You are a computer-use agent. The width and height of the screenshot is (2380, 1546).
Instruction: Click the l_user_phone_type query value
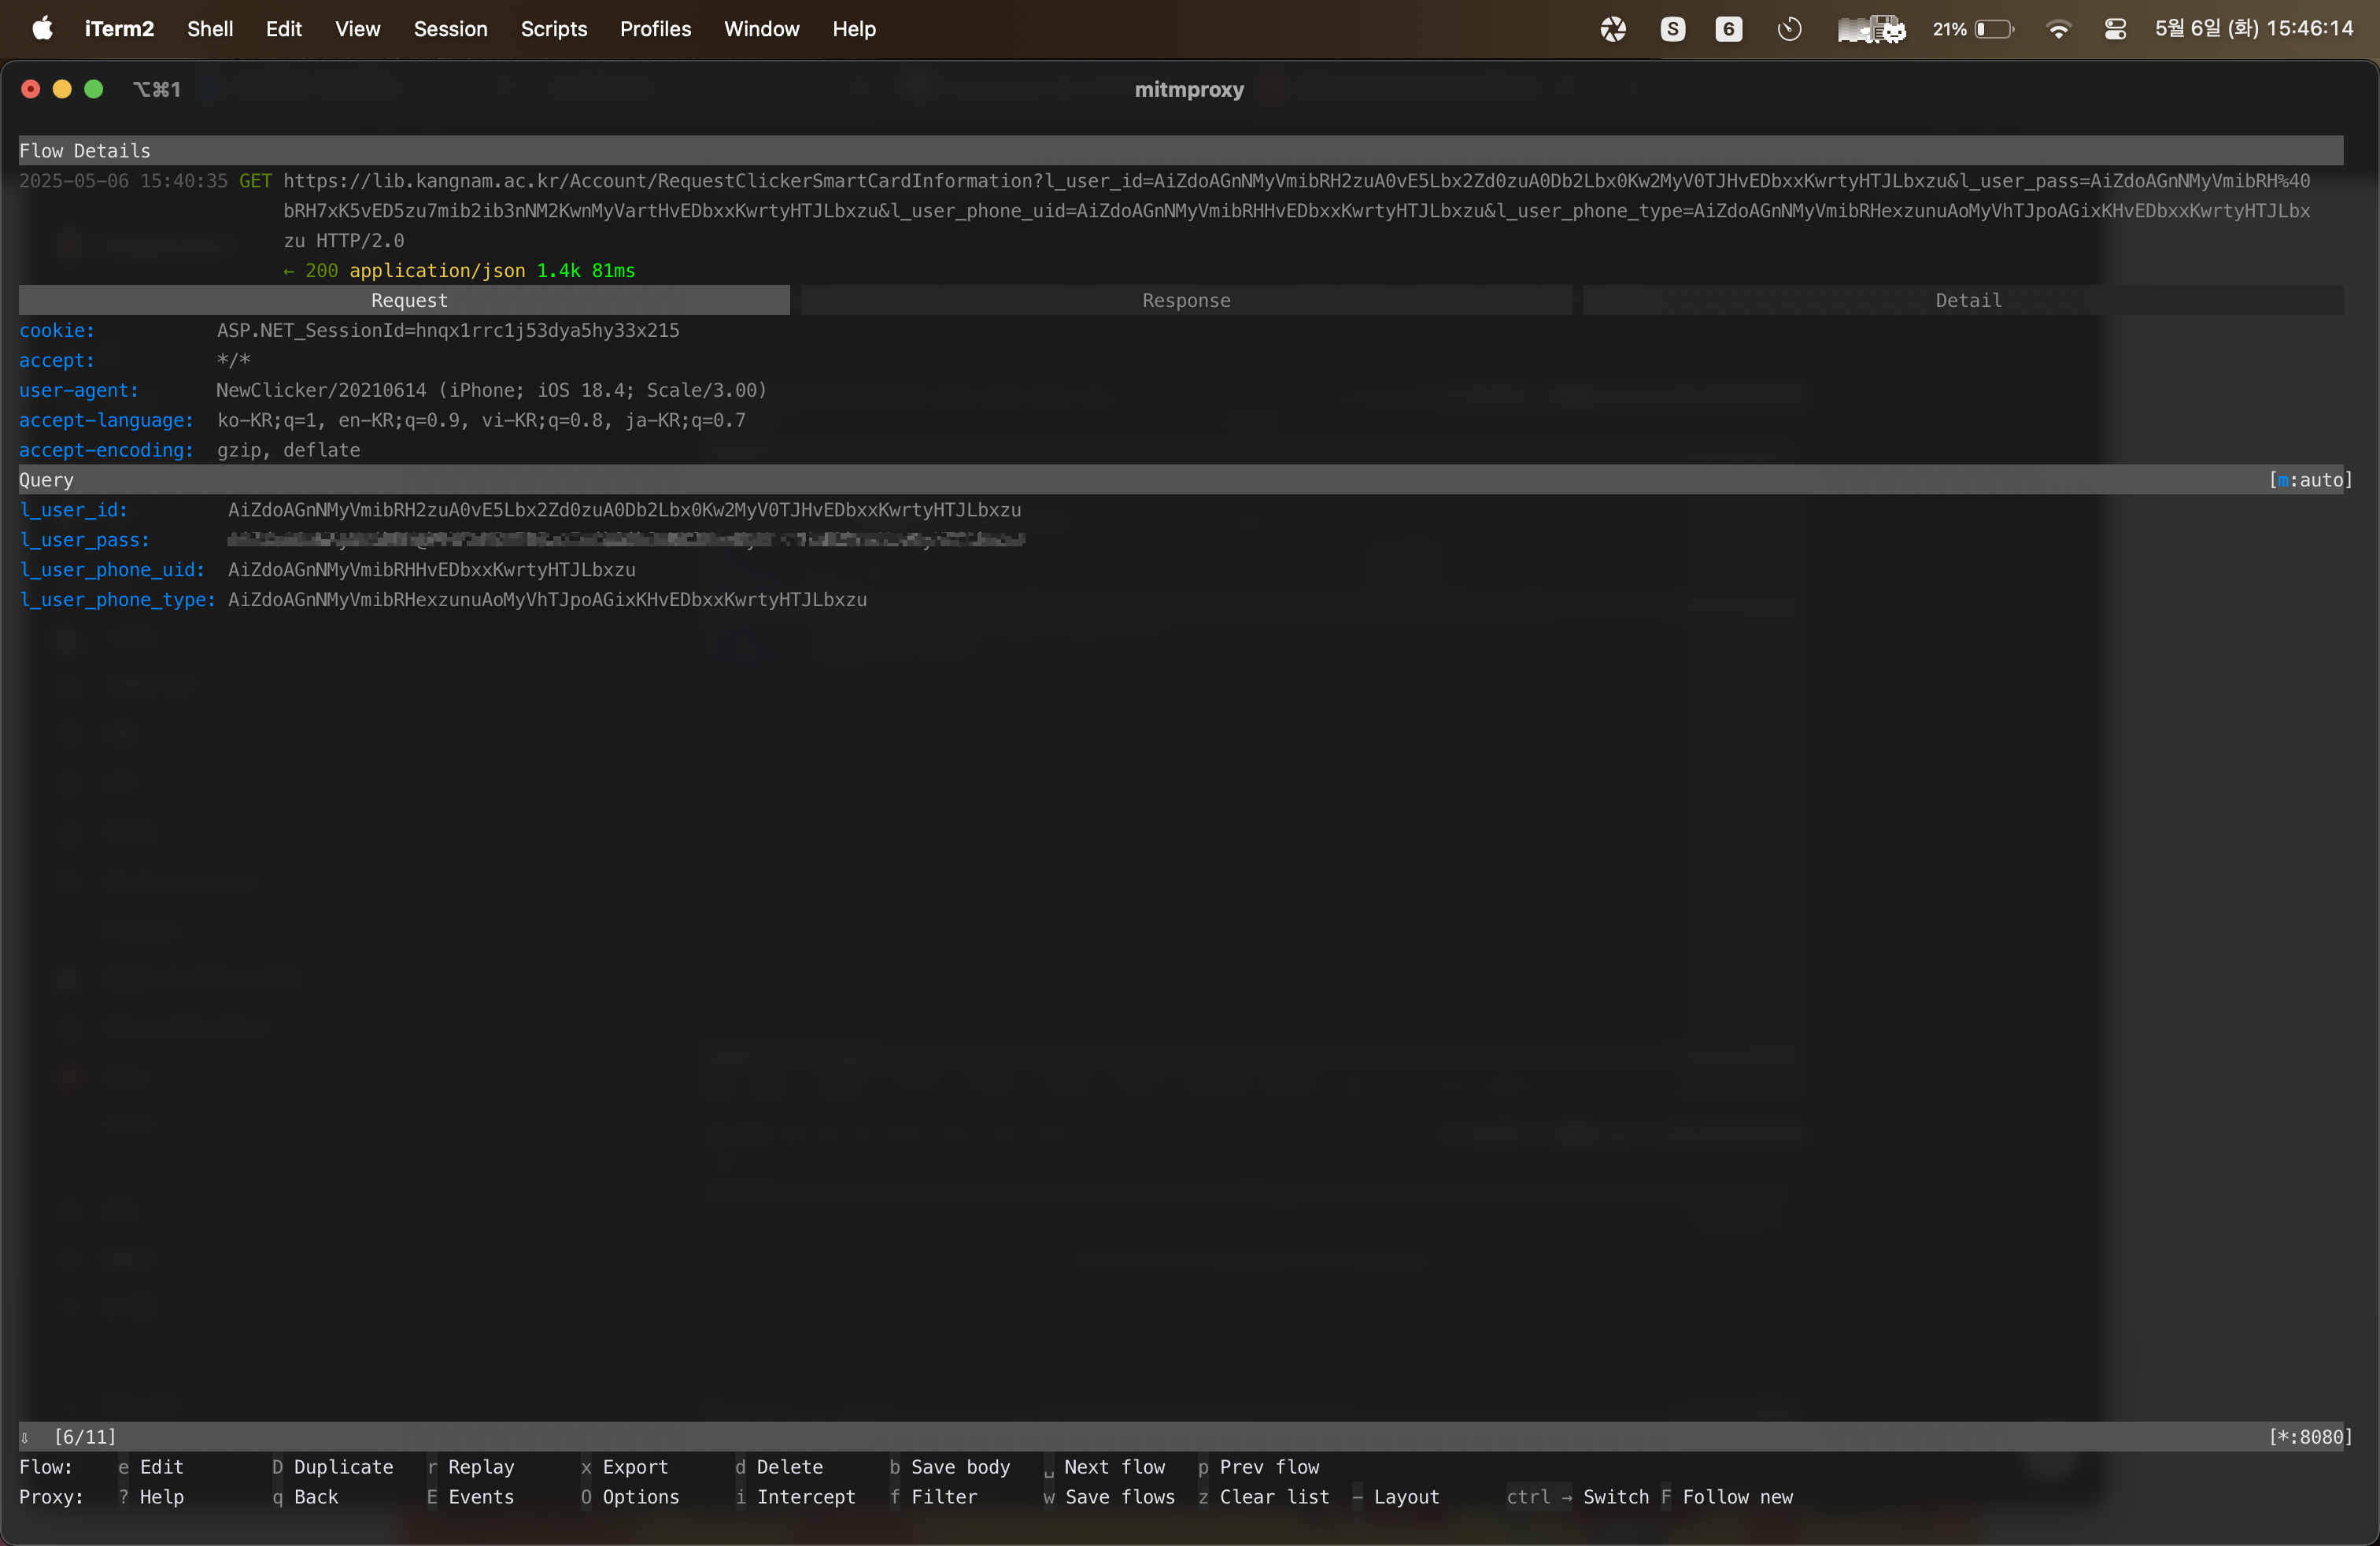pyautogui.click(x=547, y=600)
